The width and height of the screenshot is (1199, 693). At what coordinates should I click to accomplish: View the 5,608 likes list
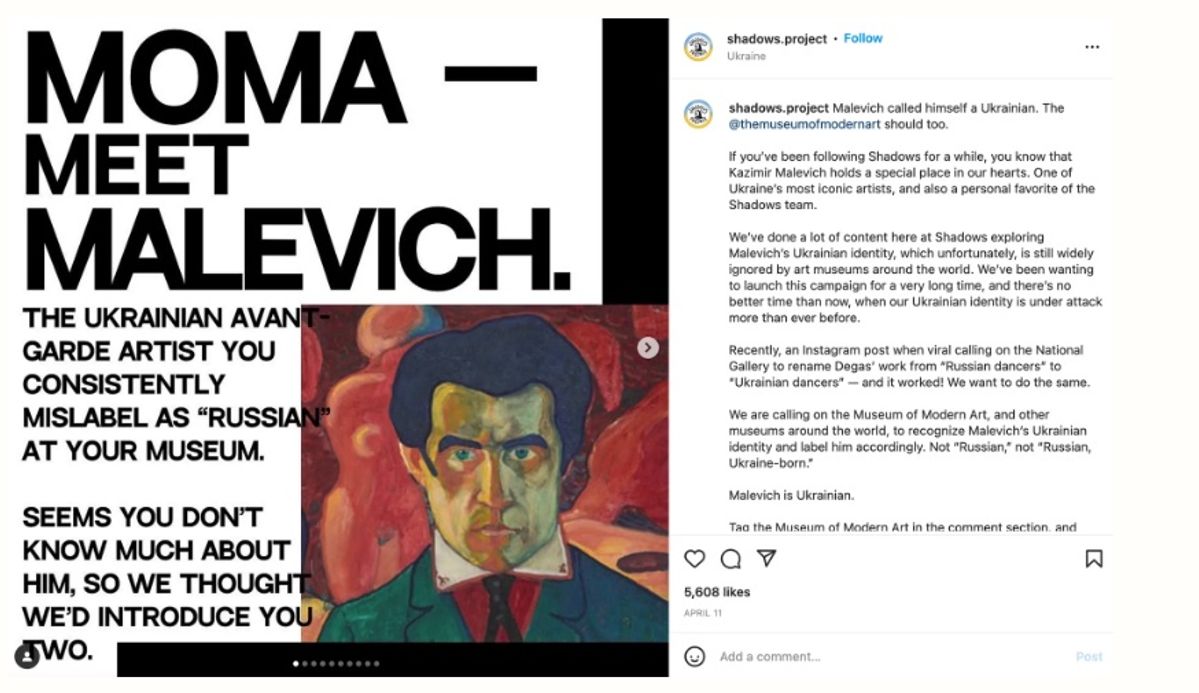point(716,592)
